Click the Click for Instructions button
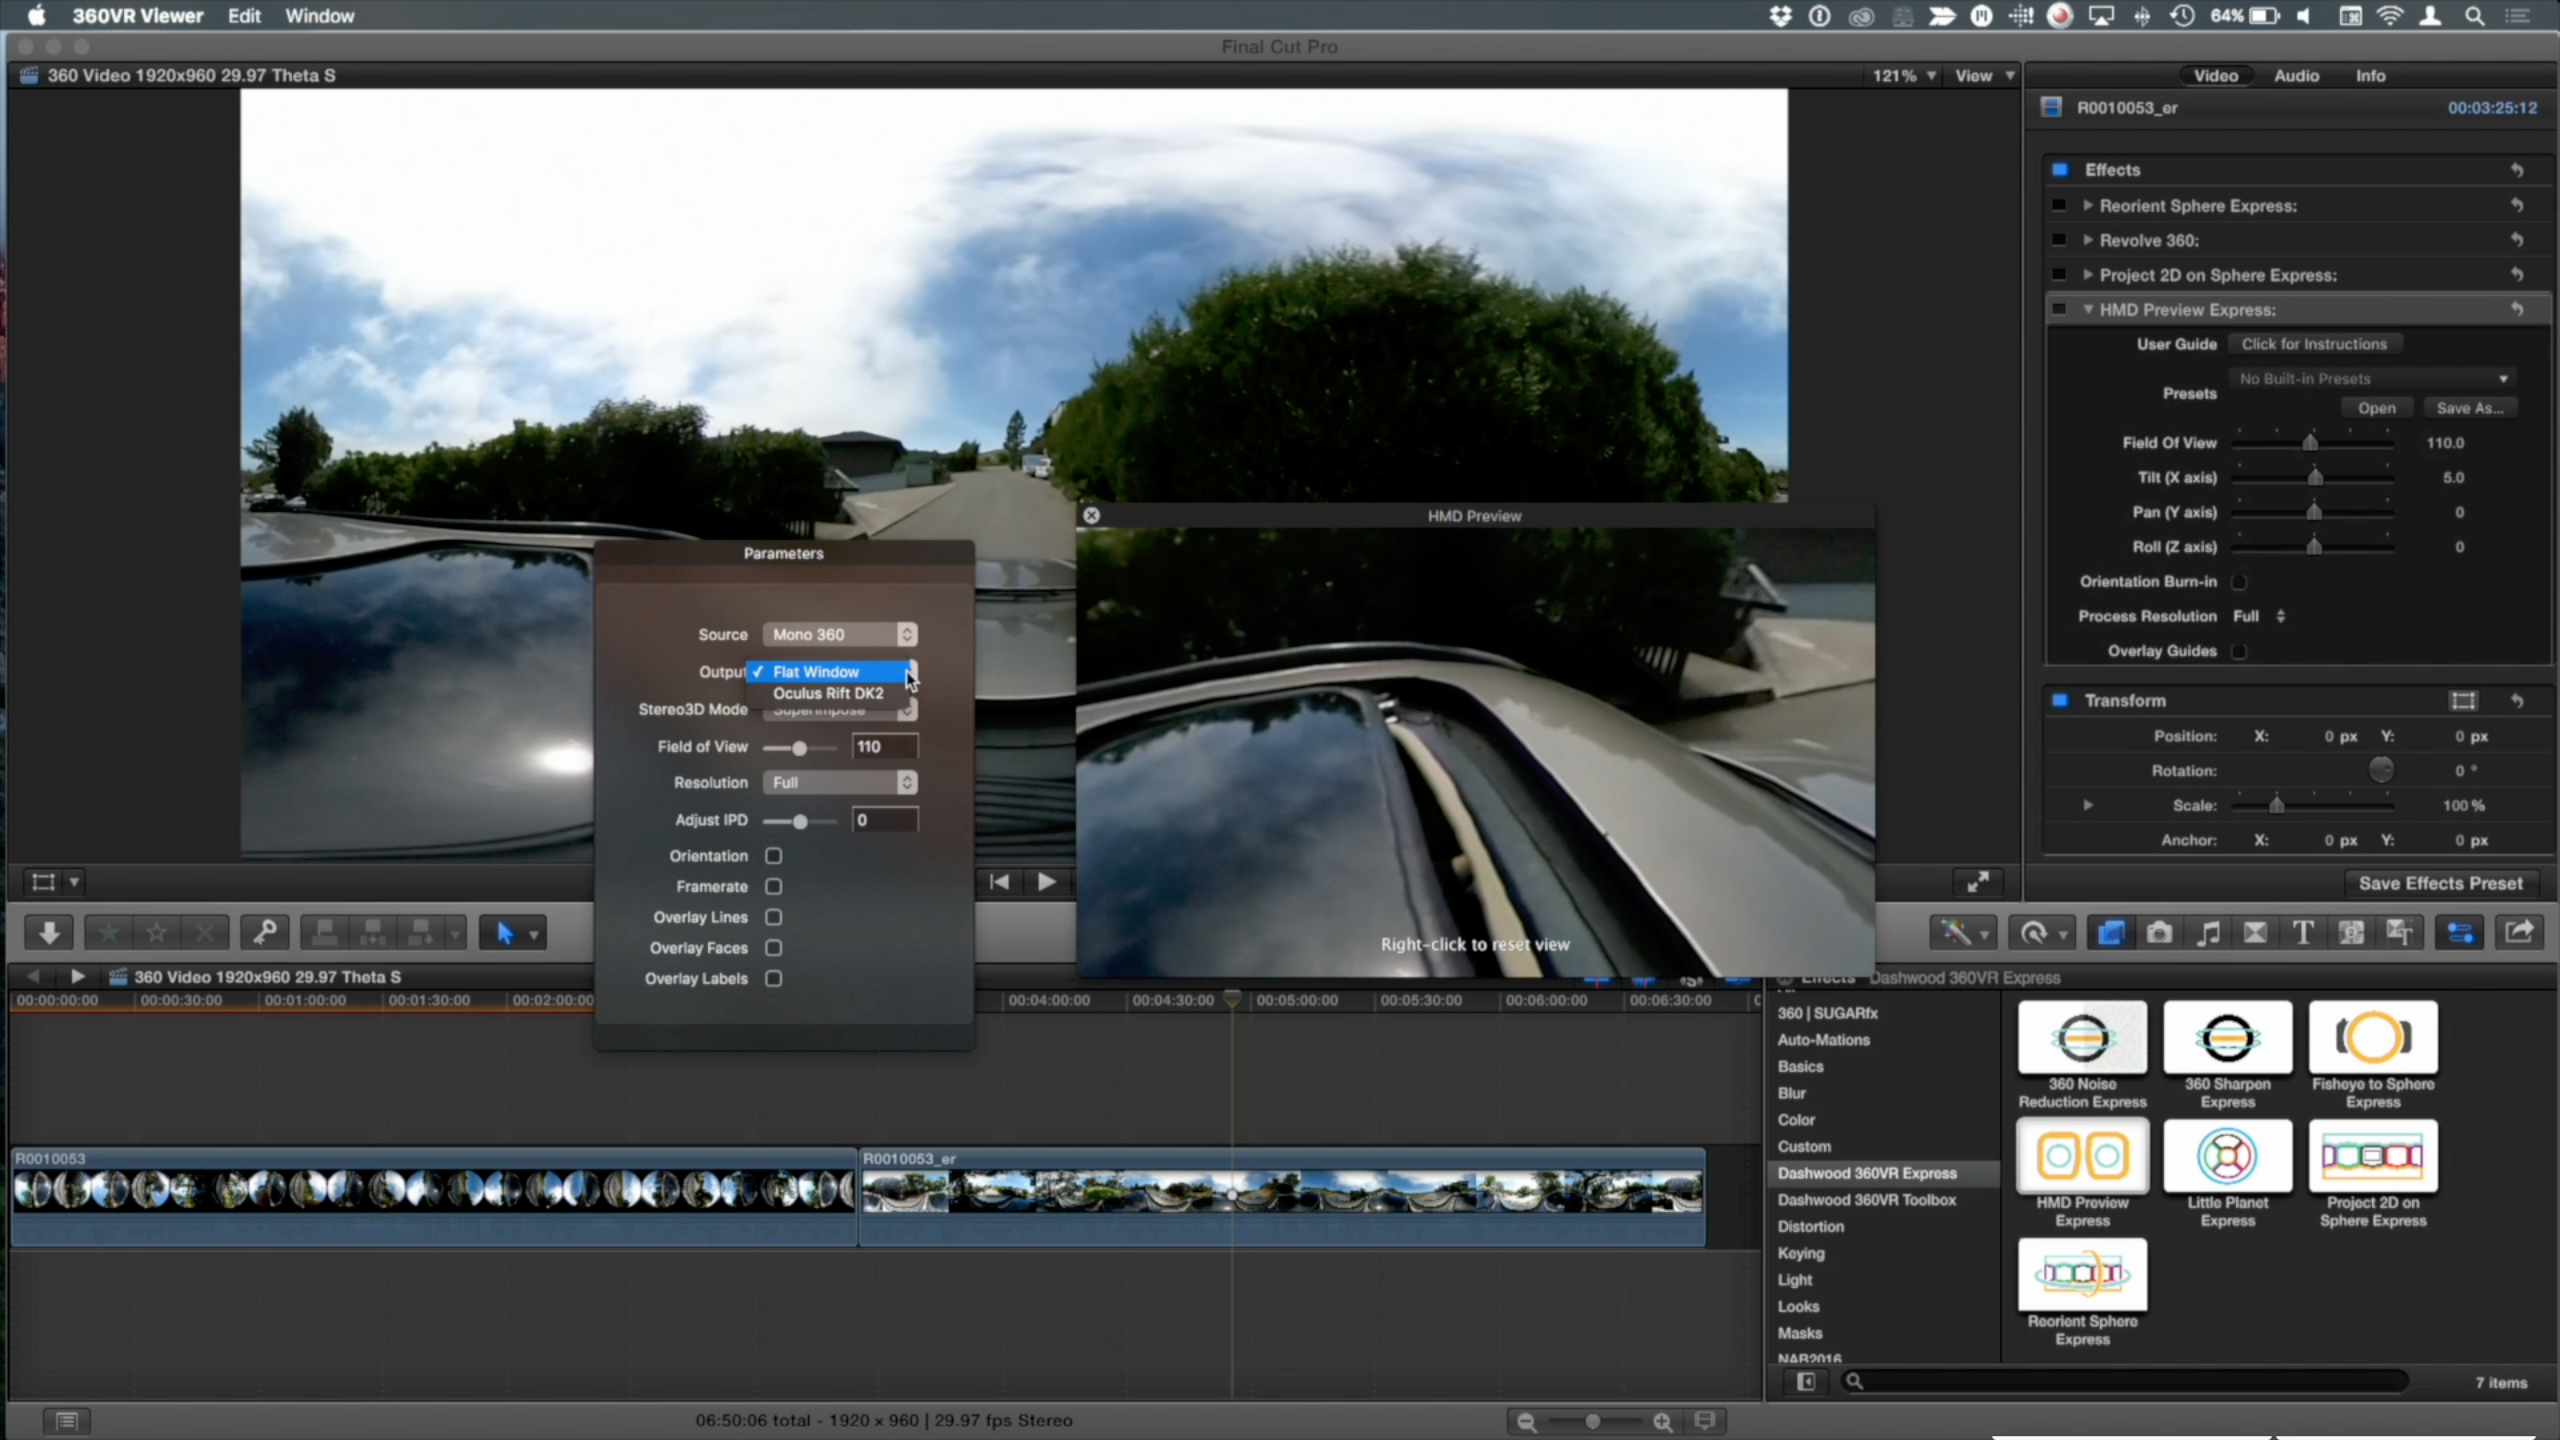 pos(2314,344)
